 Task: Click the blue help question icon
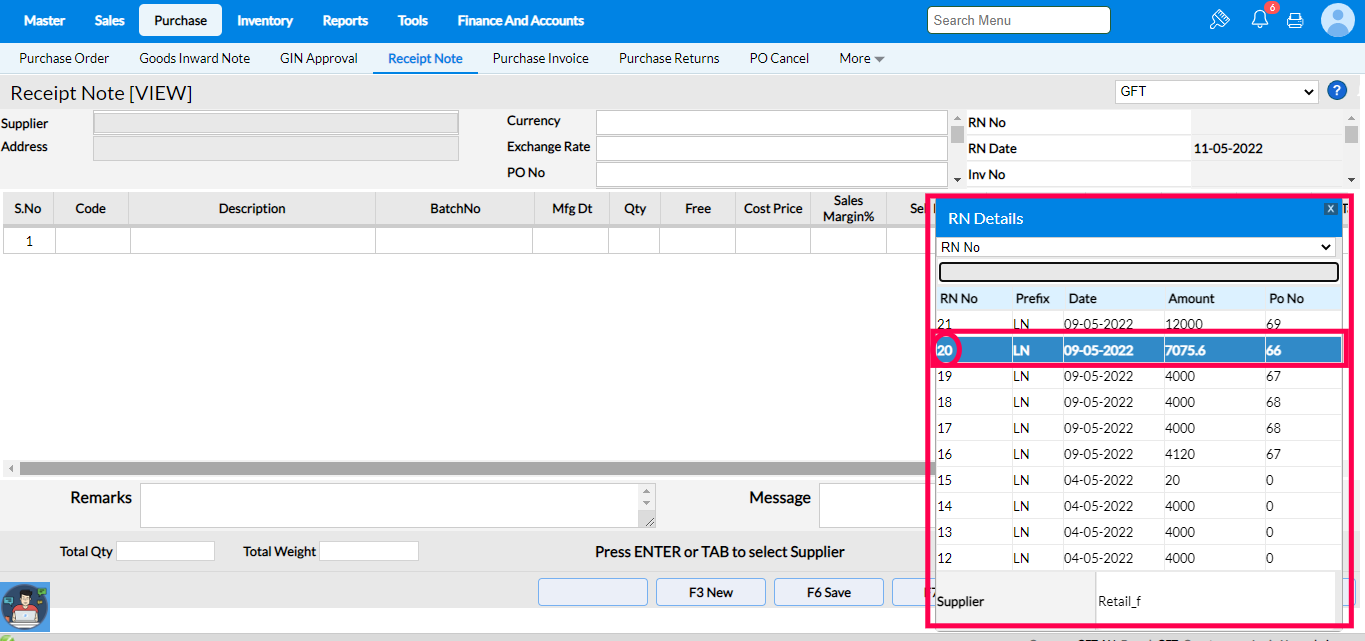tap(1337, 91)
